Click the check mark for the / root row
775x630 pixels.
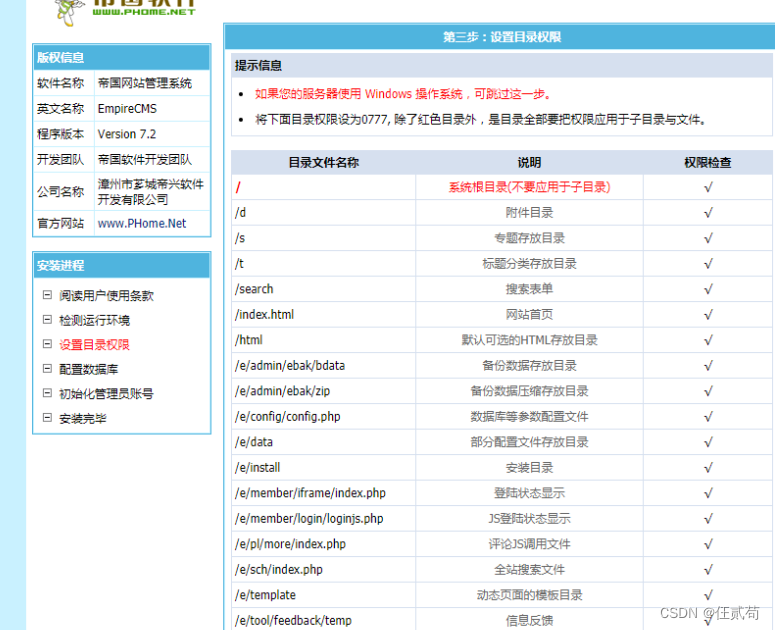[708, 187]
